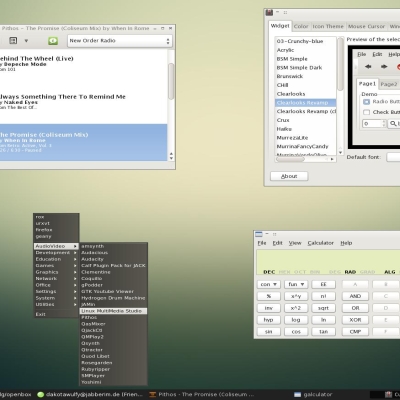Click the Pithos taskbar entry
This screenshot has height=400, width=400.
point(201,395)
